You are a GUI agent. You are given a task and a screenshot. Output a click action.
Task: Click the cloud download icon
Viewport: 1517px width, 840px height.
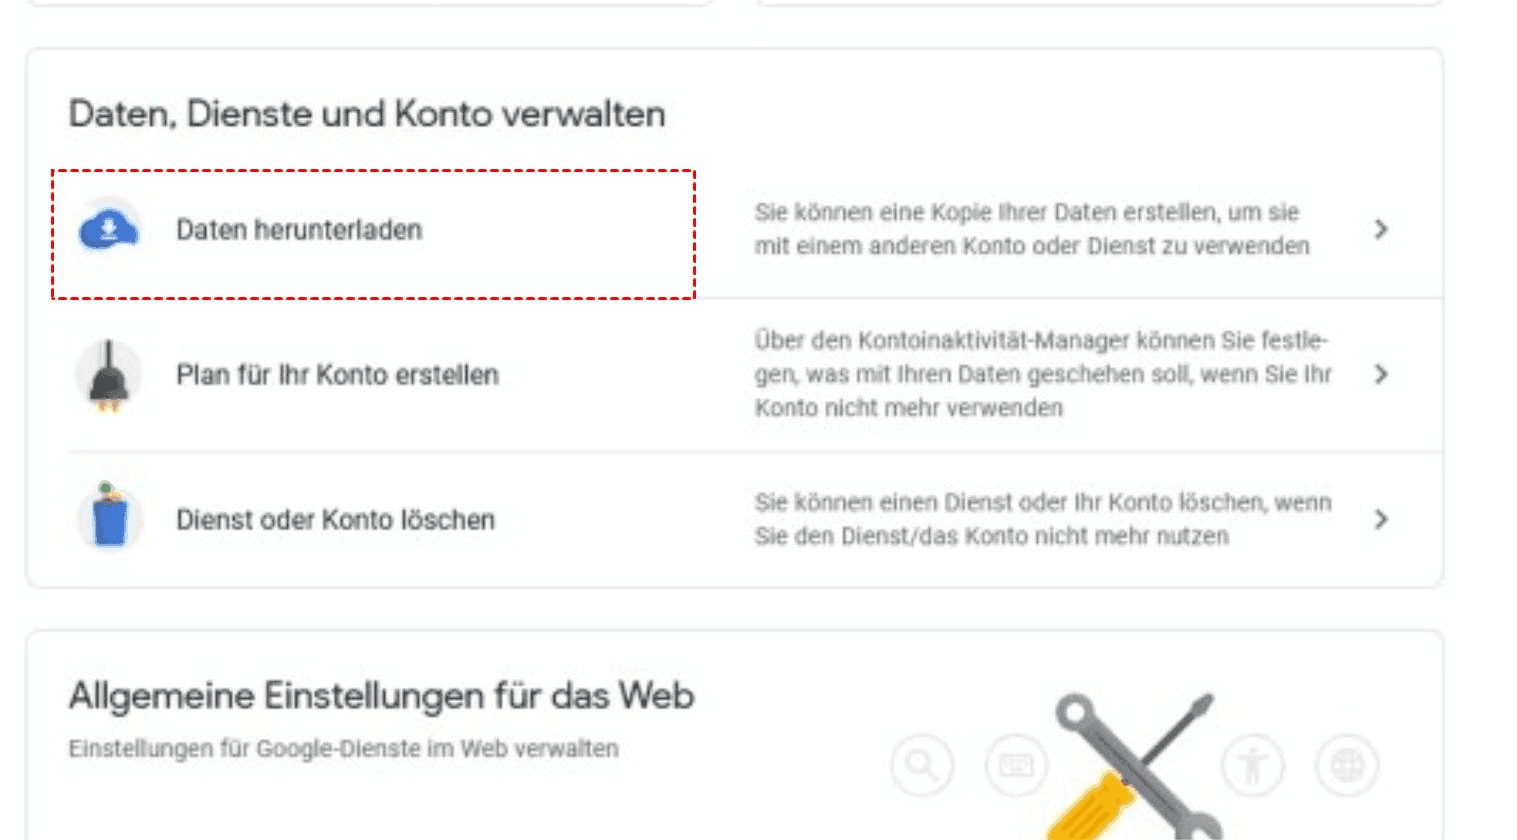coord(109,229)
